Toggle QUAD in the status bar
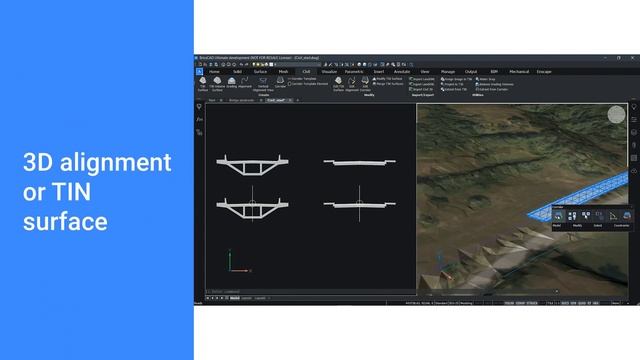The image size is (640, 360). coord(581,303)
